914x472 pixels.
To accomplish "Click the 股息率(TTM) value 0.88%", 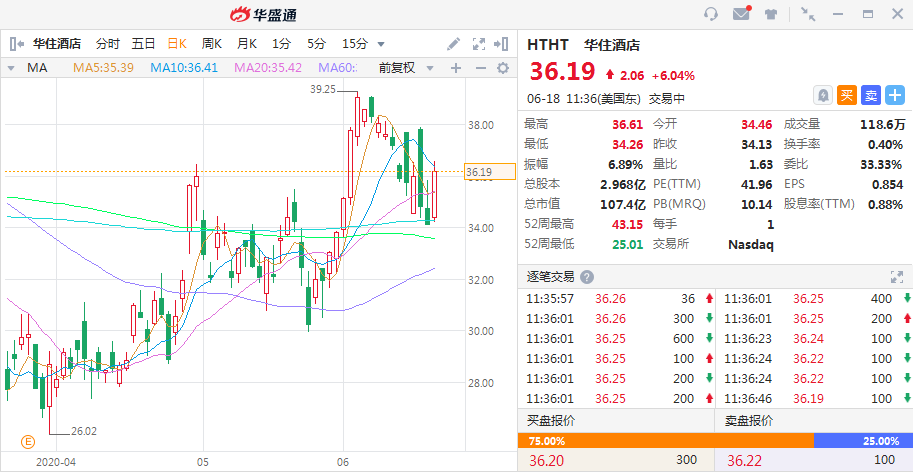I will [885, 204].
